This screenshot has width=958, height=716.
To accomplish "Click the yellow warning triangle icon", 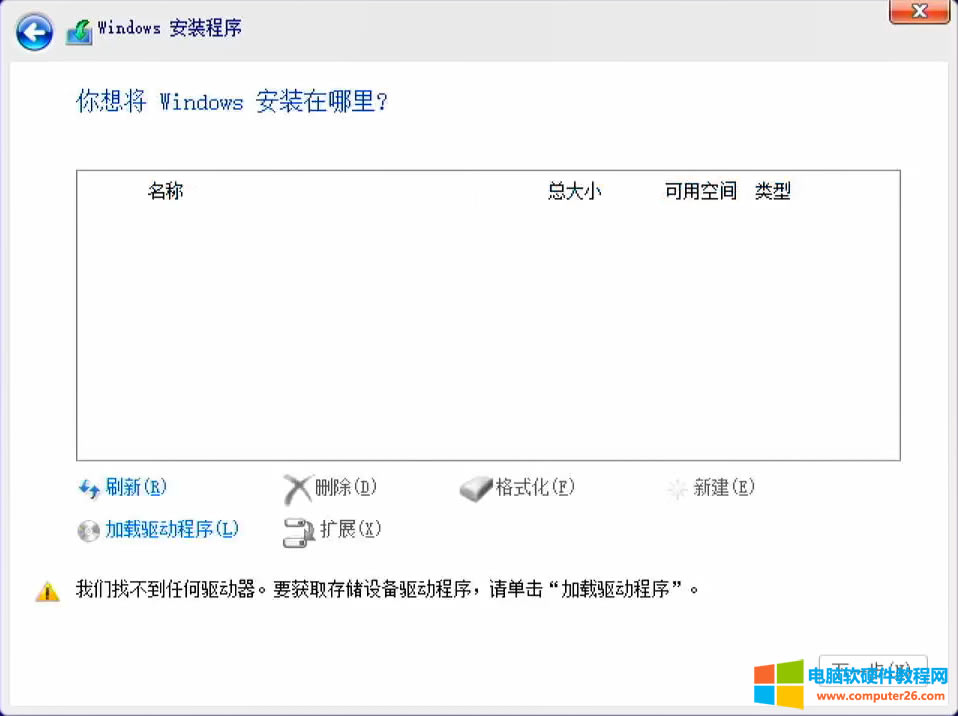I will pos(48,591).
